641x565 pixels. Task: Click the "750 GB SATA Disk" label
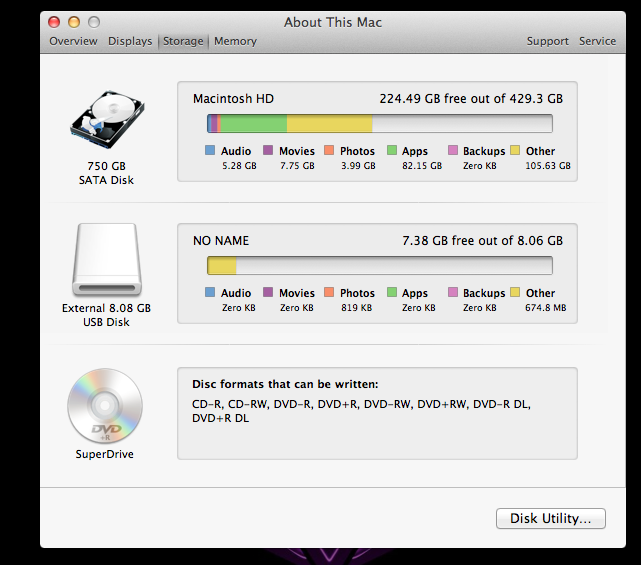(106, 173)
